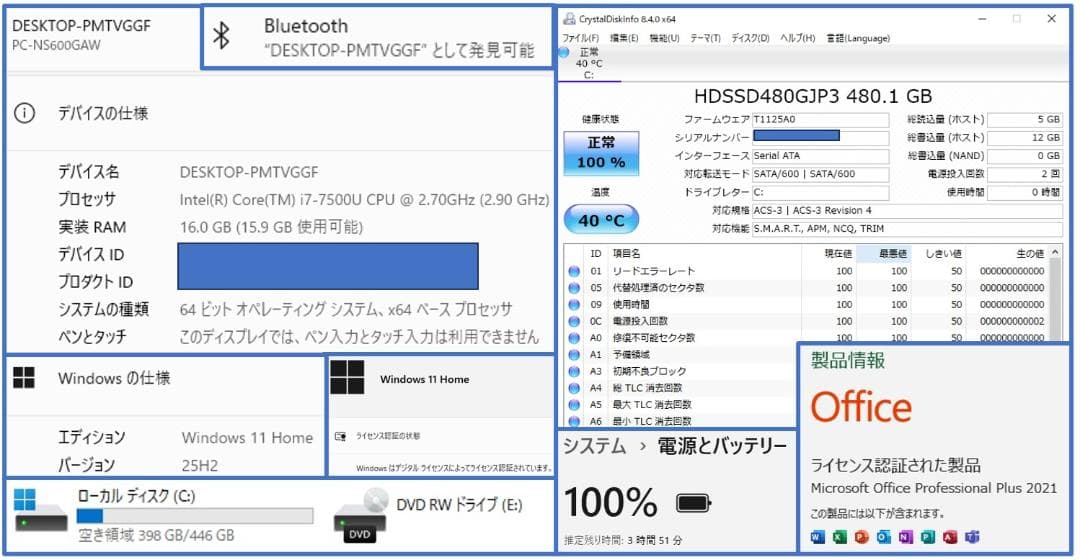Click the 生の値 column header
Viewport: 1080px width, 560px height.
coord(1030,253)
